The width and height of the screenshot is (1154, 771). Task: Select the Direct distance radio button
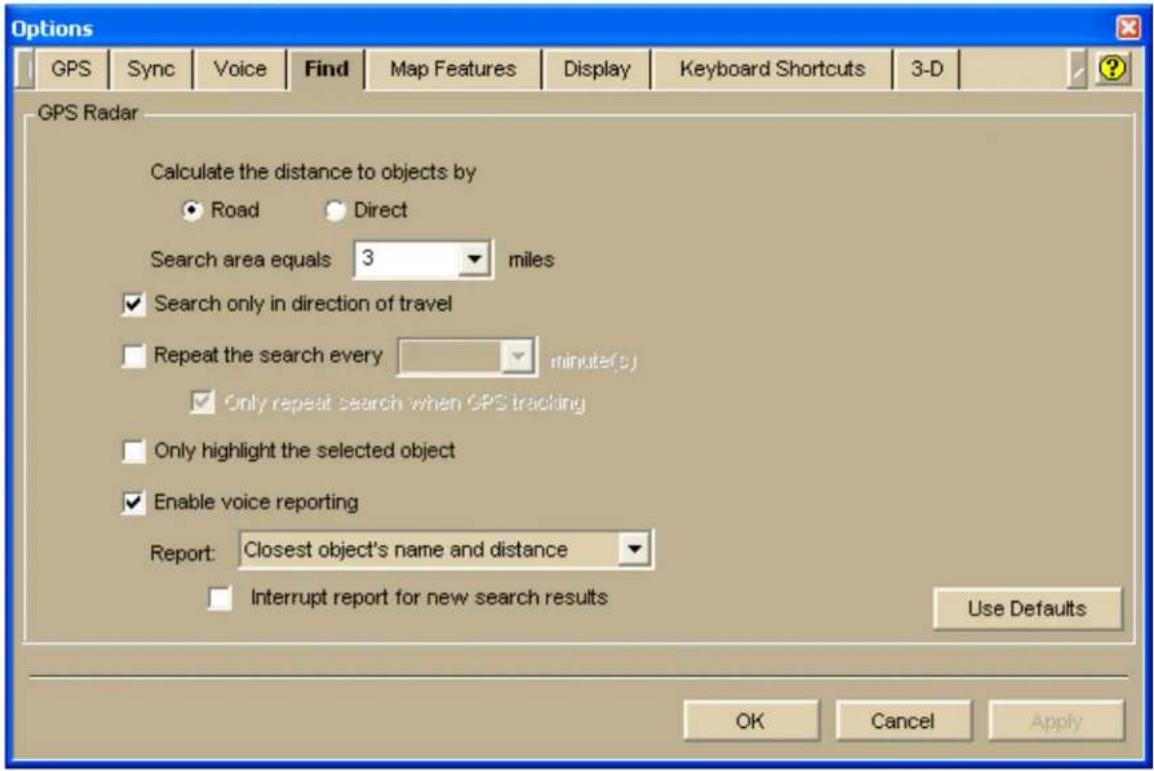pyautogui.click(x=335, y=210)
